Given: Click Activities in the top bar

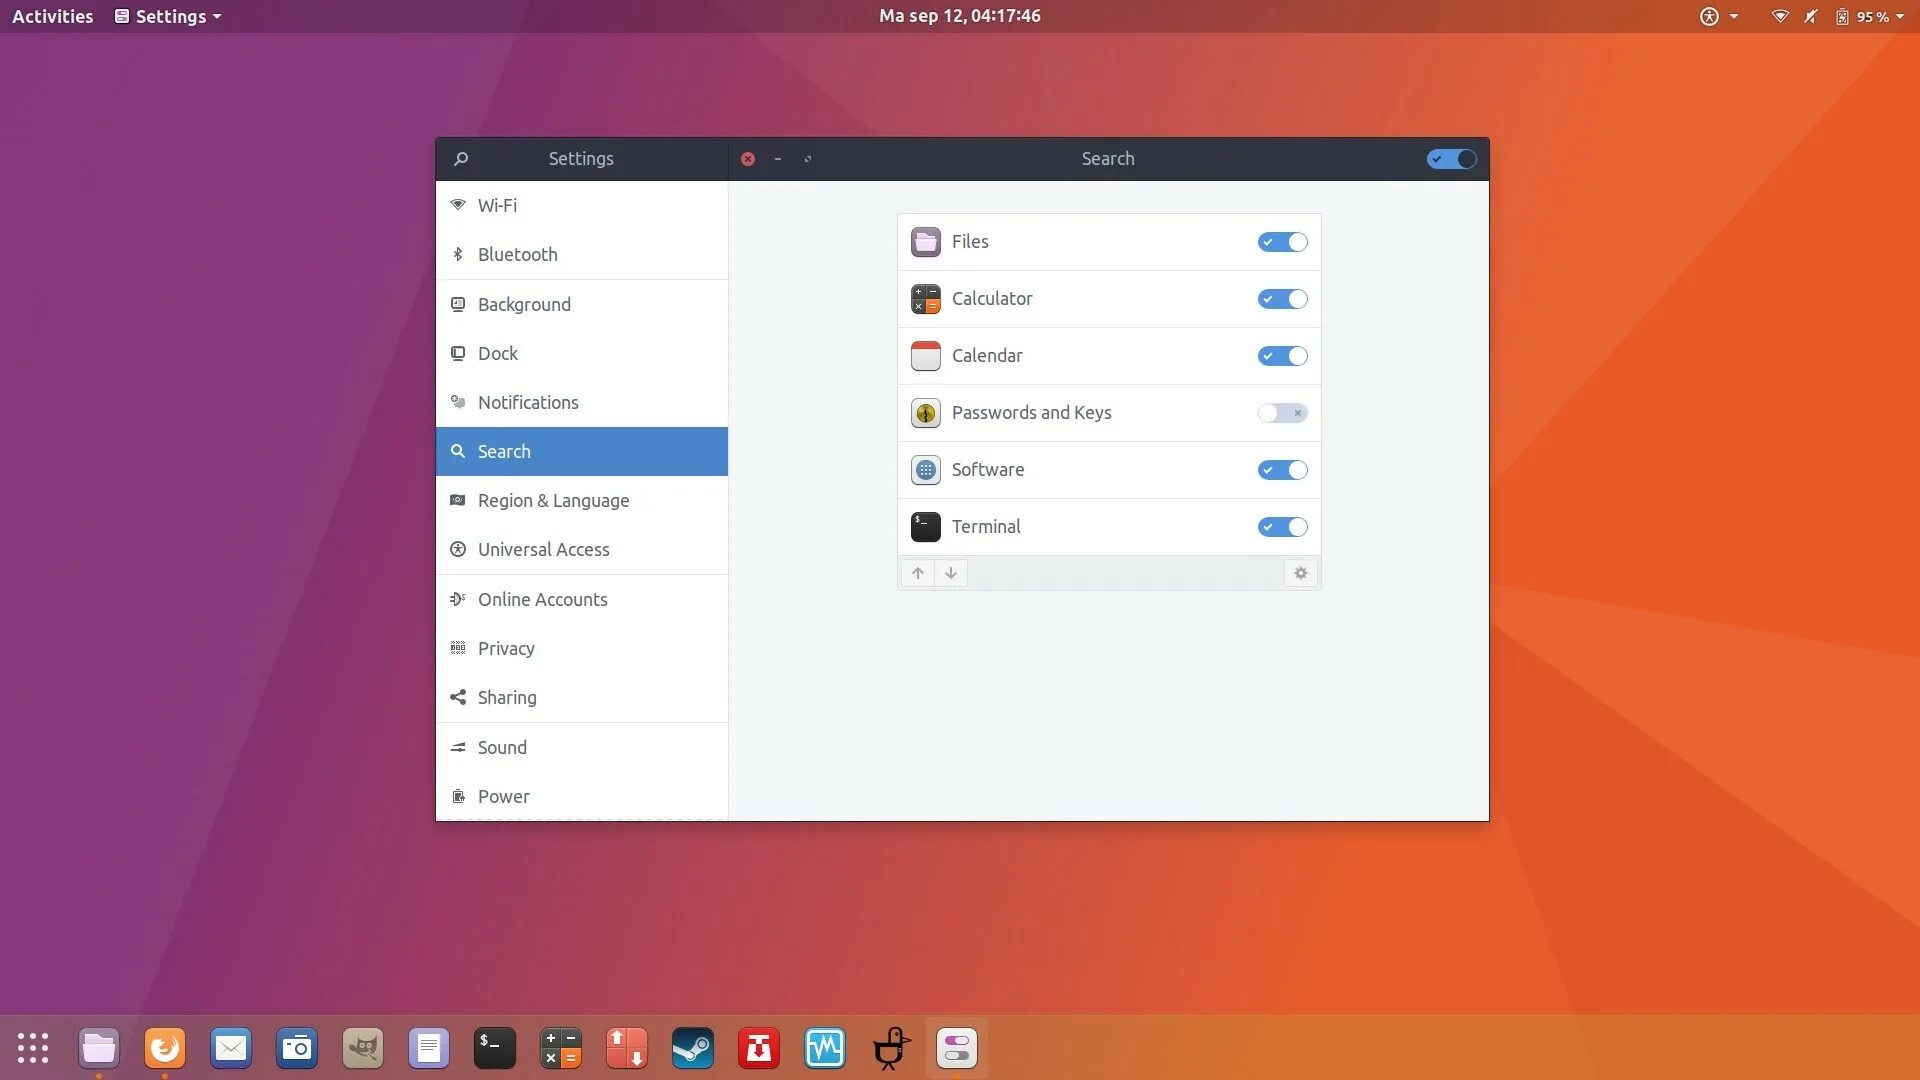Looking at the screenshot, I should (x=52, y=16).
